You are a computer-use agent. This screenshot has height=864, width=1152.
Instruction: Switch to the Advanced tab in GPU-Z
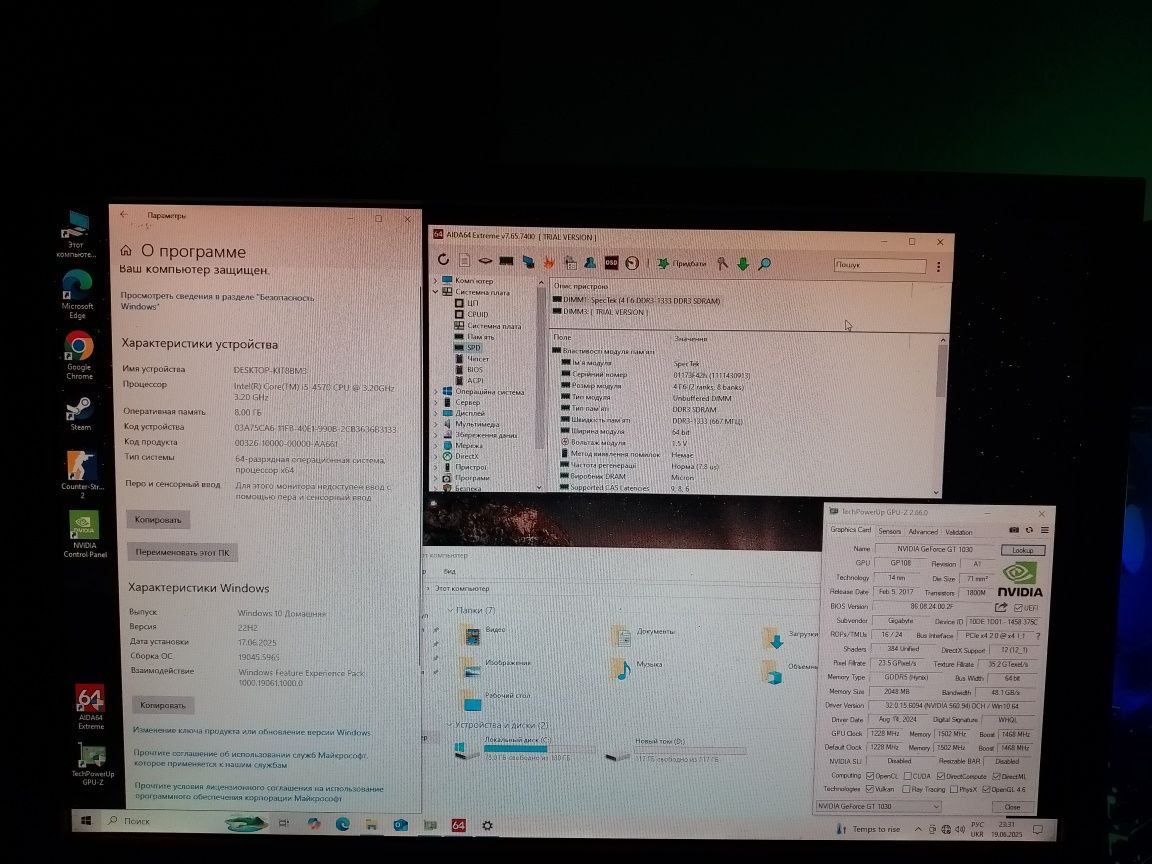point(923,531)
